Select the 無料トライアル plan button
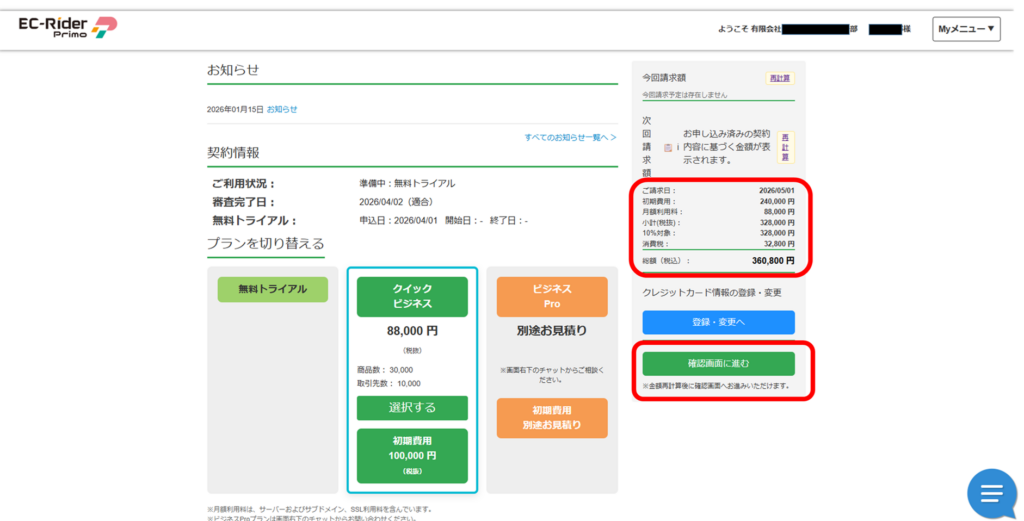 click(272, 289)
